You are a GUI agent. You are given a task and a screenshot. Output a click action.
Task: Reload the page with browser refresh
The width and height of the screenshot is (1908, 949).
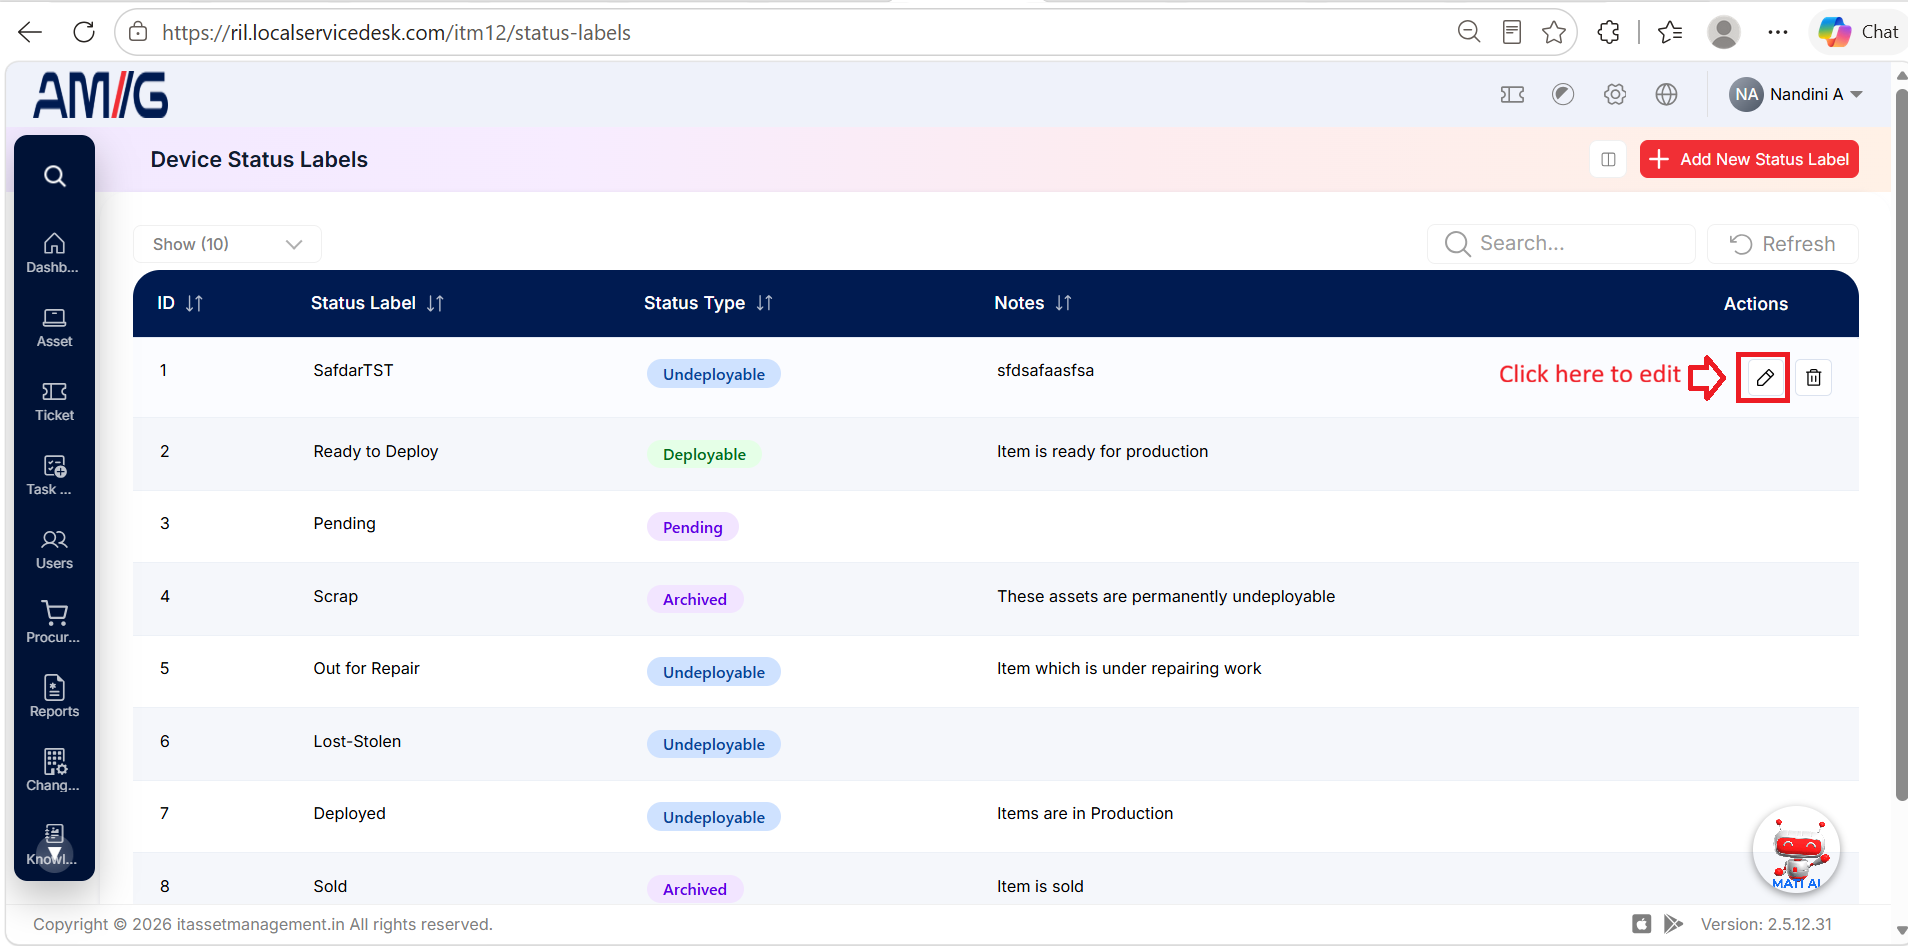pyautogui.click(x=84, y=32)
